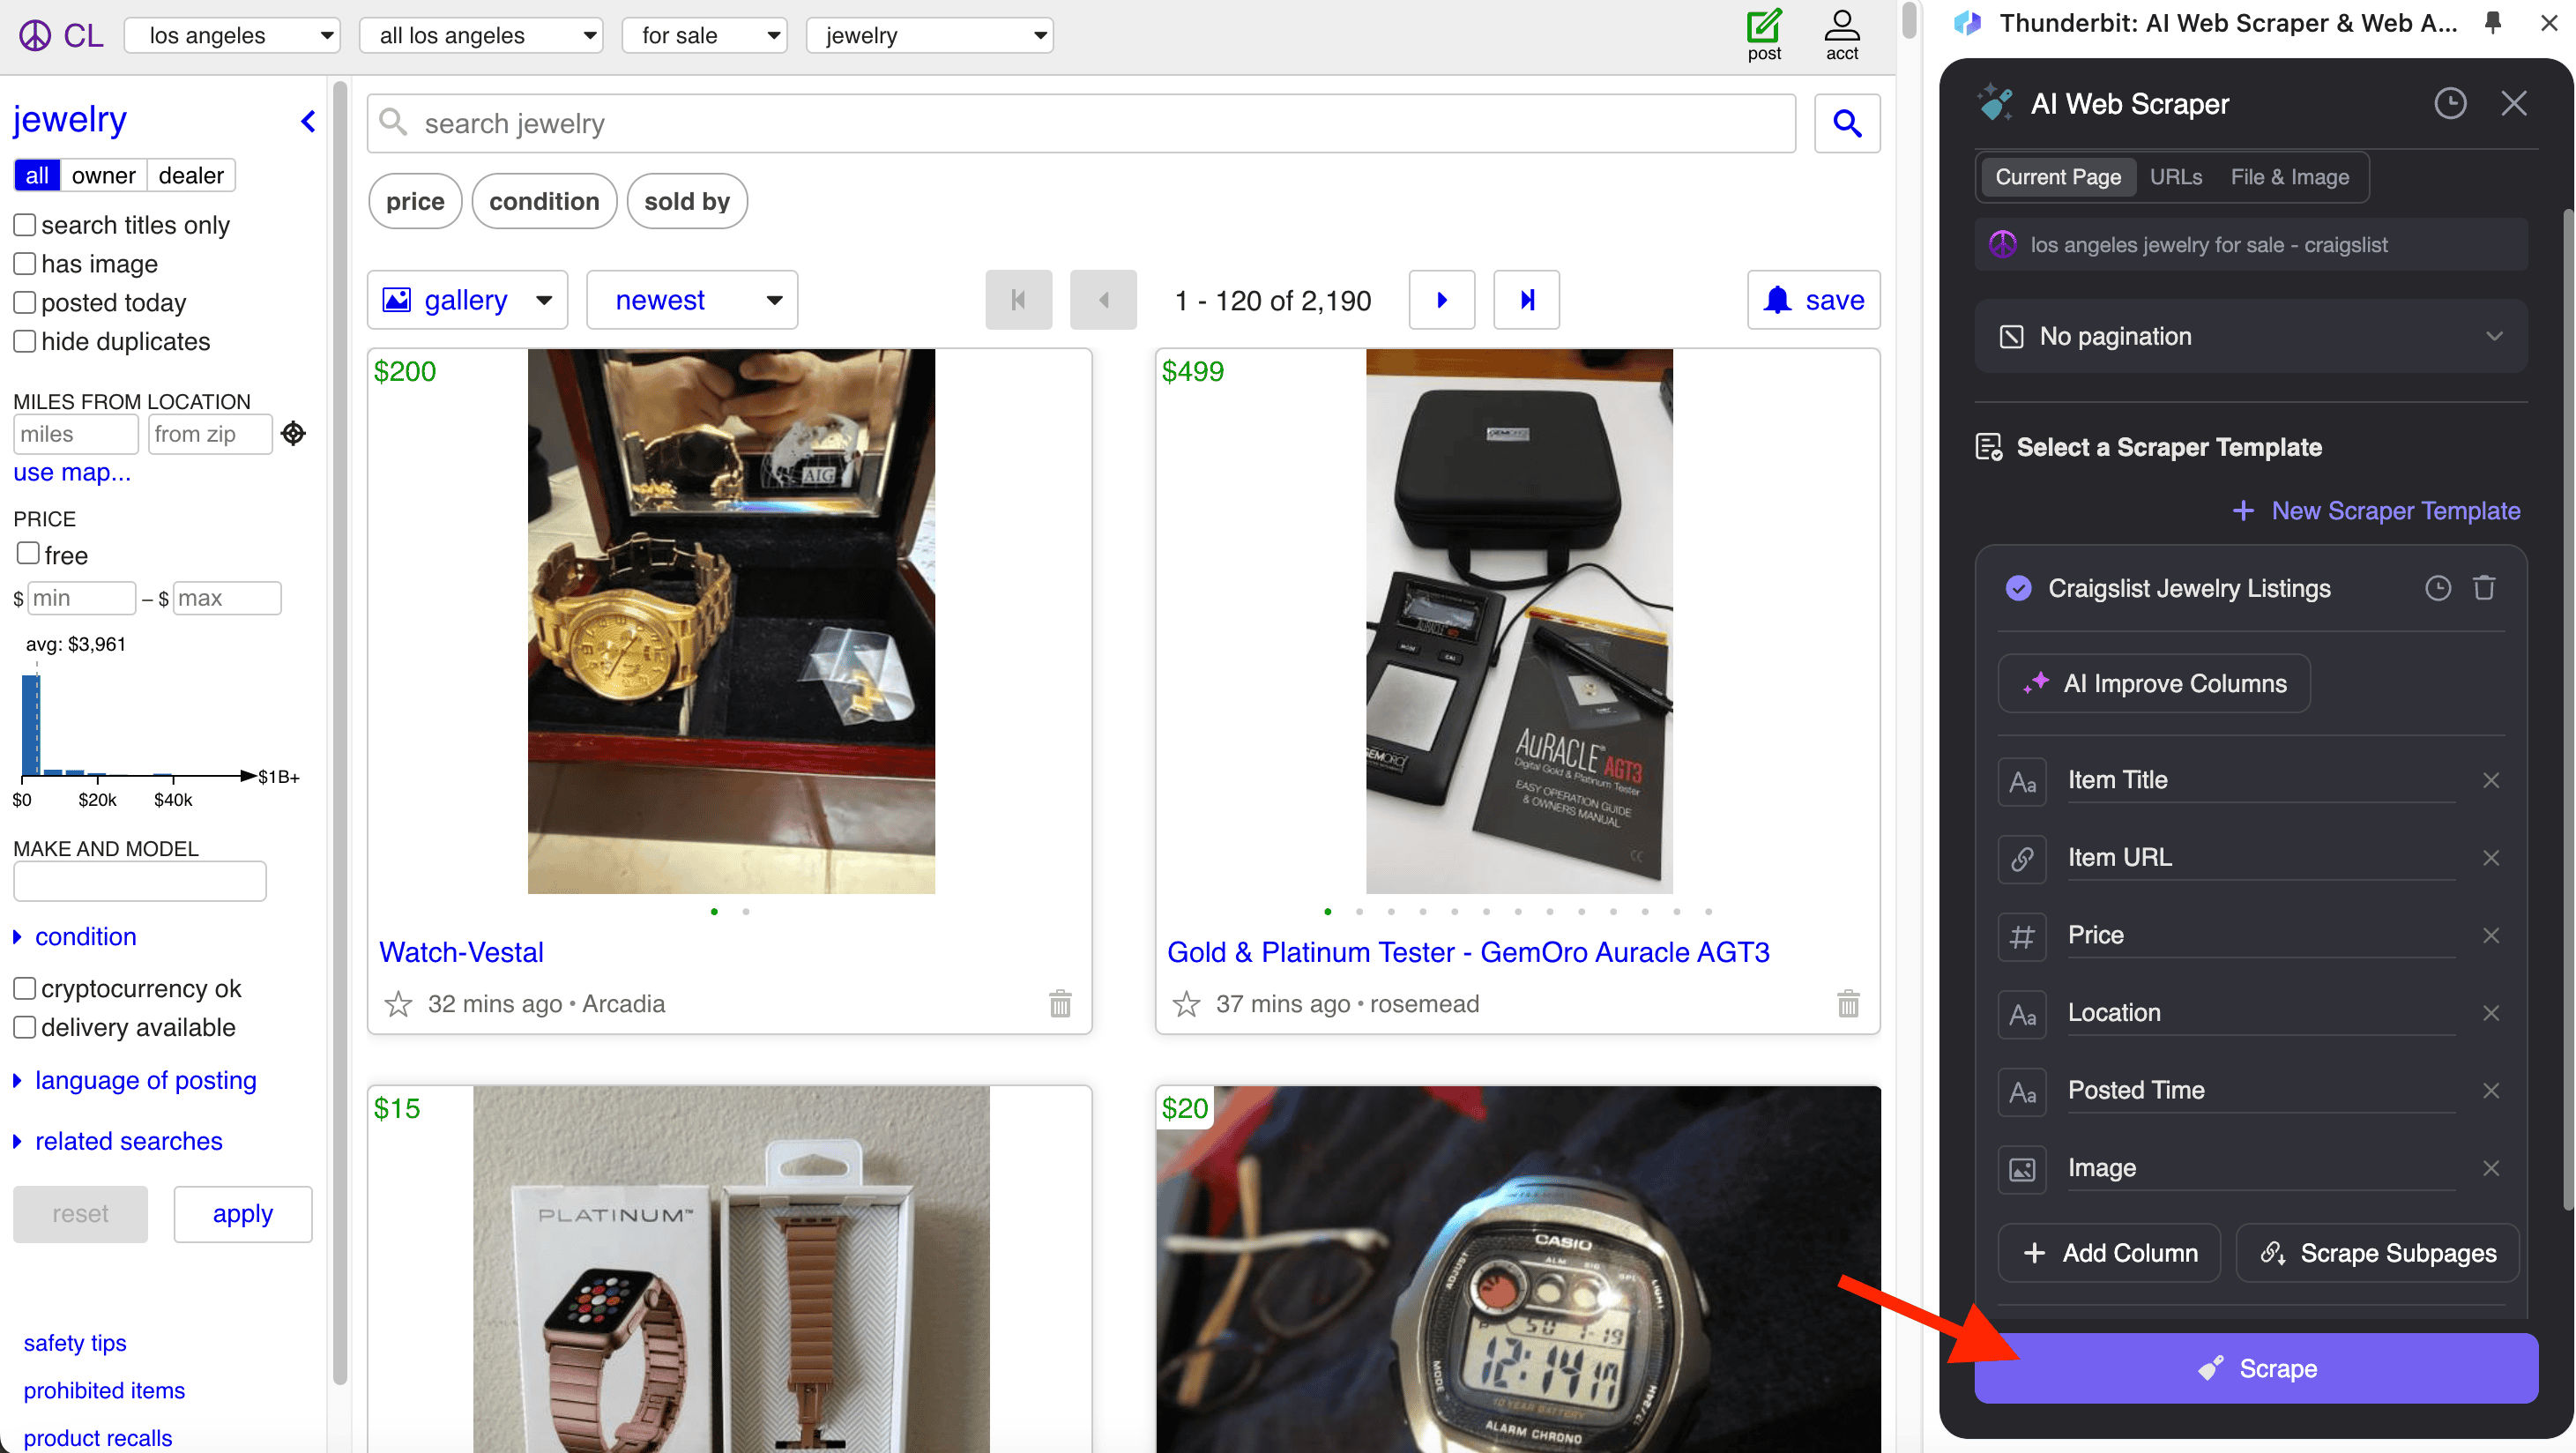Favorite the Watch-Vestal listing with star
2576x1453 pixels.
[398, 1003]
